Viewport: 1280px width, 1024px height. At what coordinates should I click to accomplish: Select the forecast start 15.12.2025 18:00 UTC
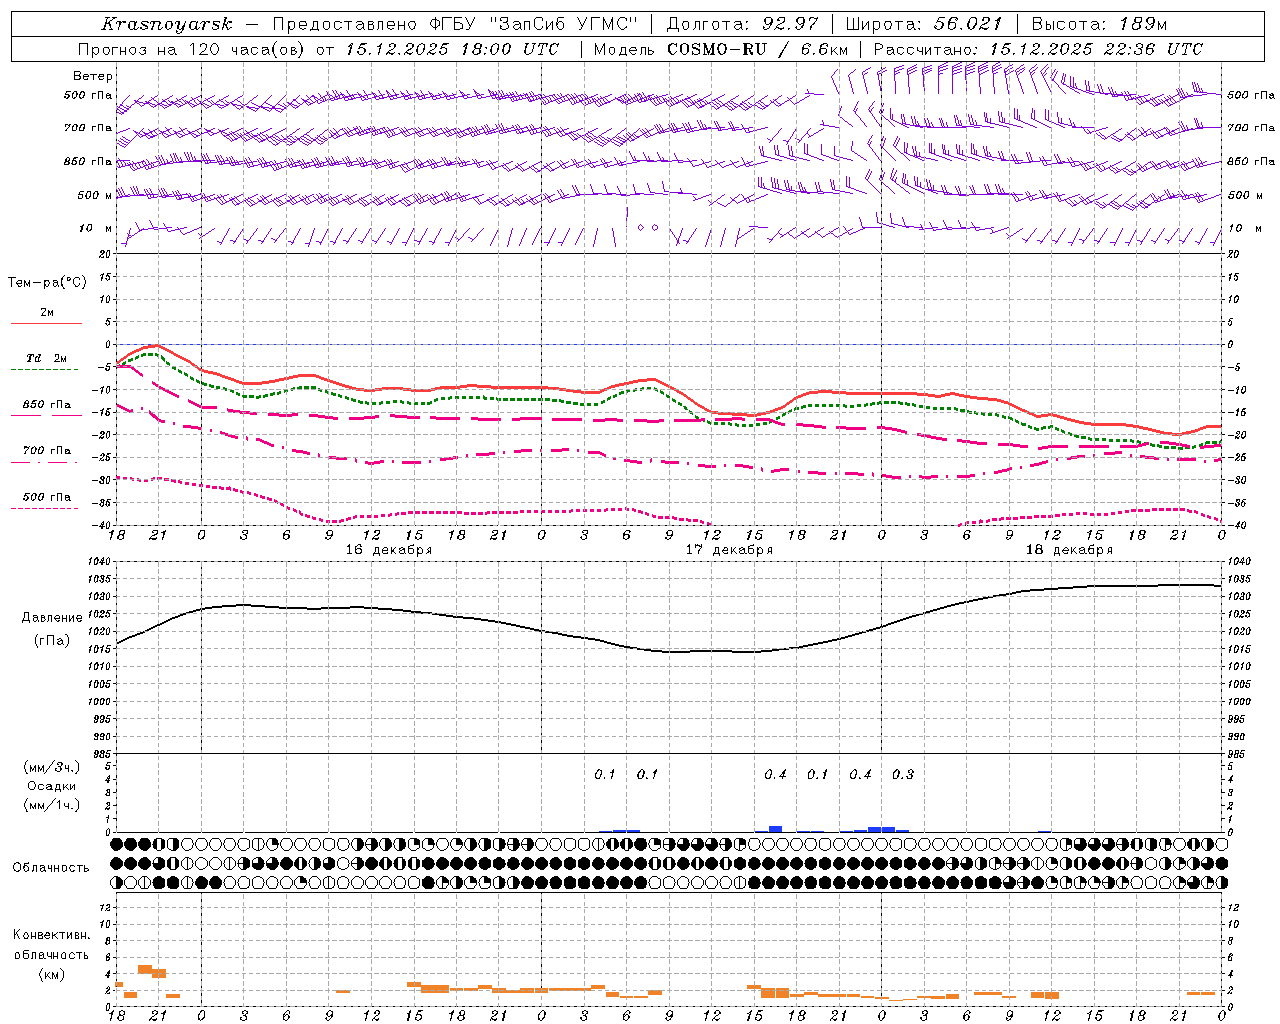pyautogui.click(x=452, y=49)
